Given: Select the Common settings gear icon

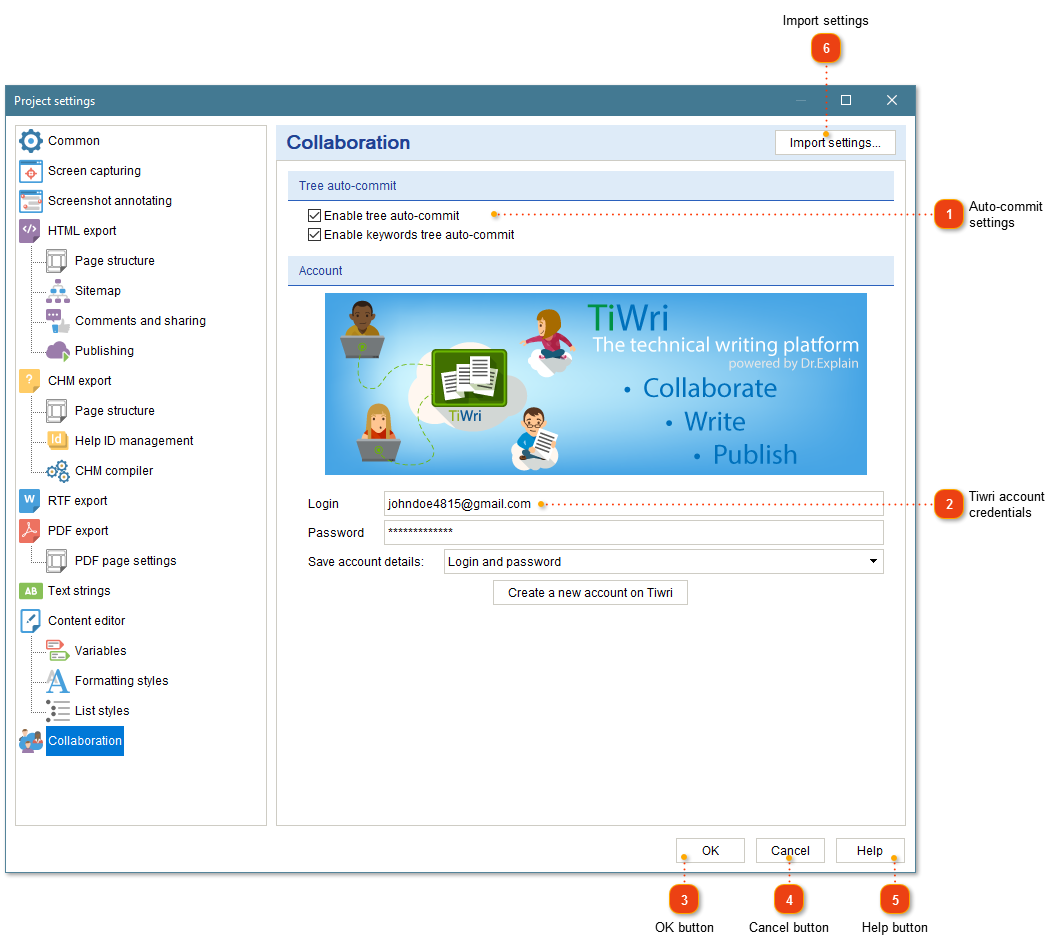Looking at the screenshot, I should point(30,140).
